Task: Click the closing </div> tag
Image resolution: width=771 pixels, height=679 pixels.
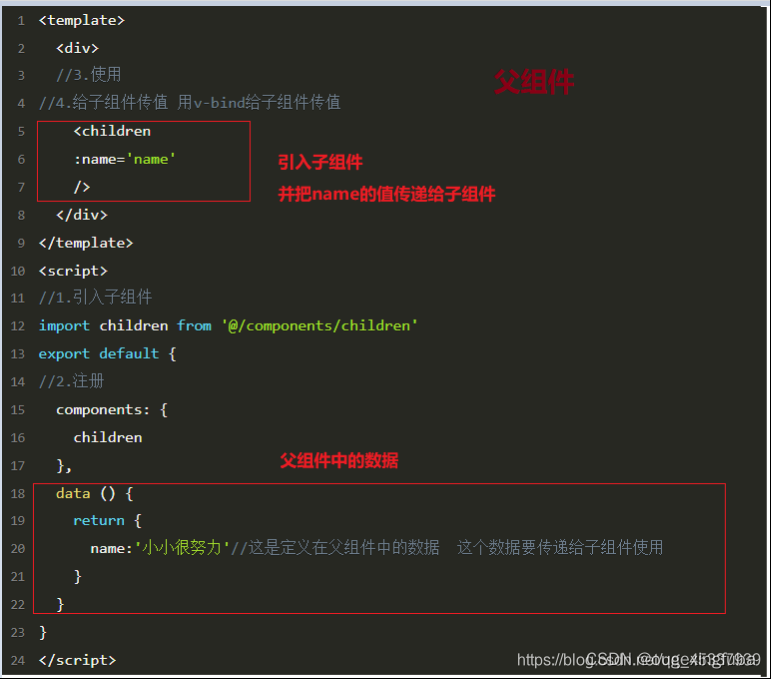Action: (x=82, y=215)
